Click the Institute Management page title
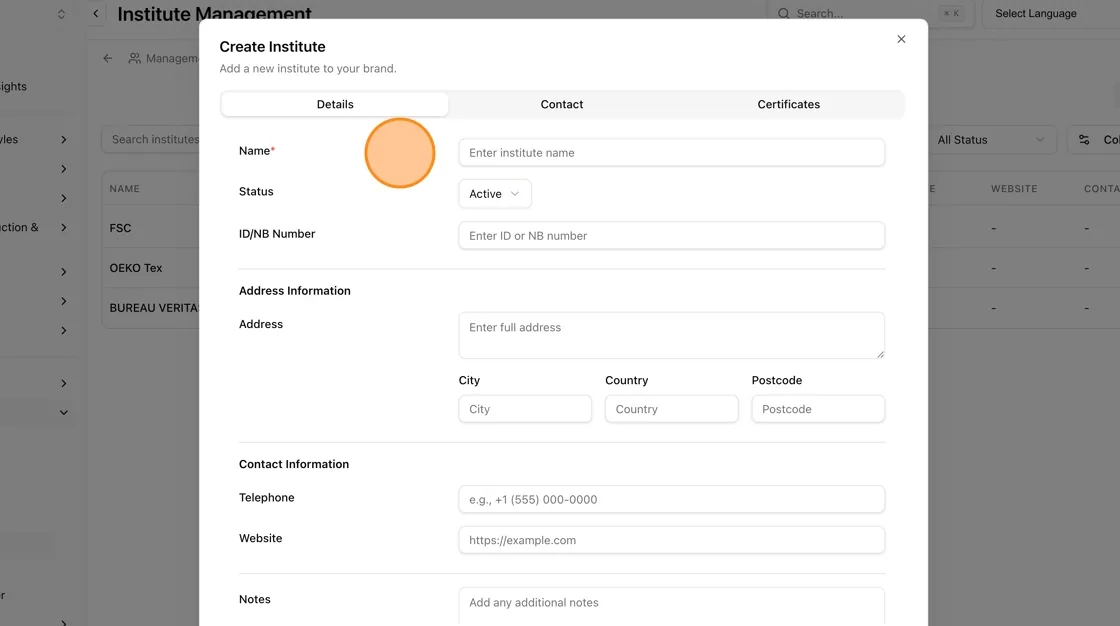The width and height of the screenshot is (1120, 626). 214,14
